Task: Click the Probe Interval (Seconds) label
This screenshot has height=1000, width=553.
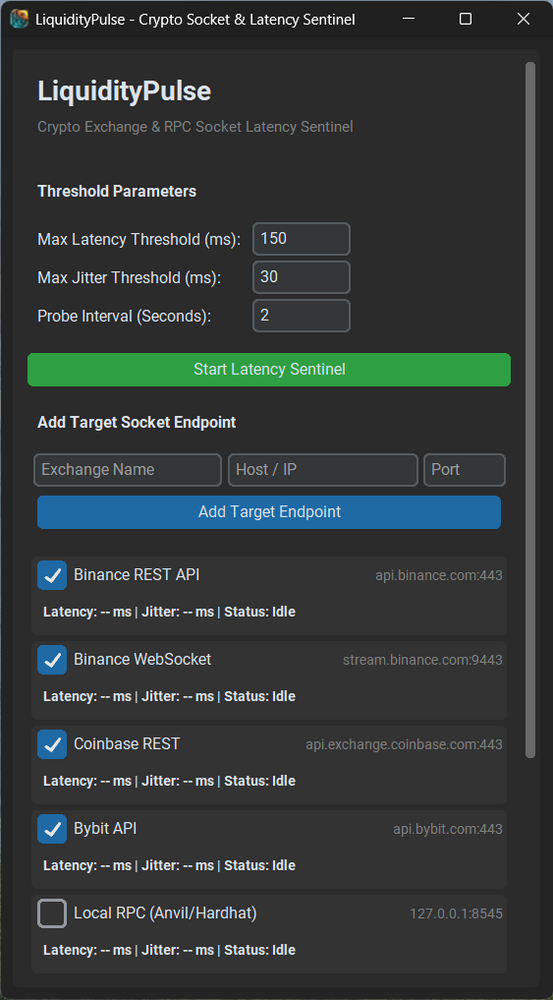Action: click(x=124, y=316)
